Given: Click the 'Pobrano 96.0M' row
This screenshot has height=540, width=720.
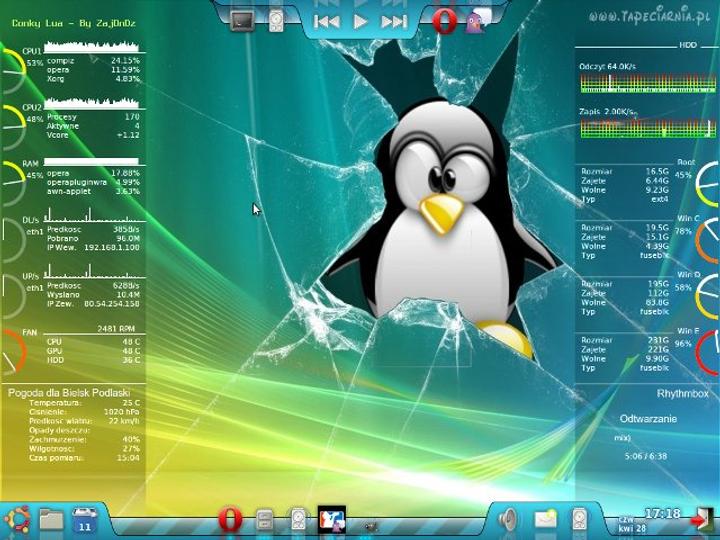Looking at the screenshot, I should [x=93, y=238].
